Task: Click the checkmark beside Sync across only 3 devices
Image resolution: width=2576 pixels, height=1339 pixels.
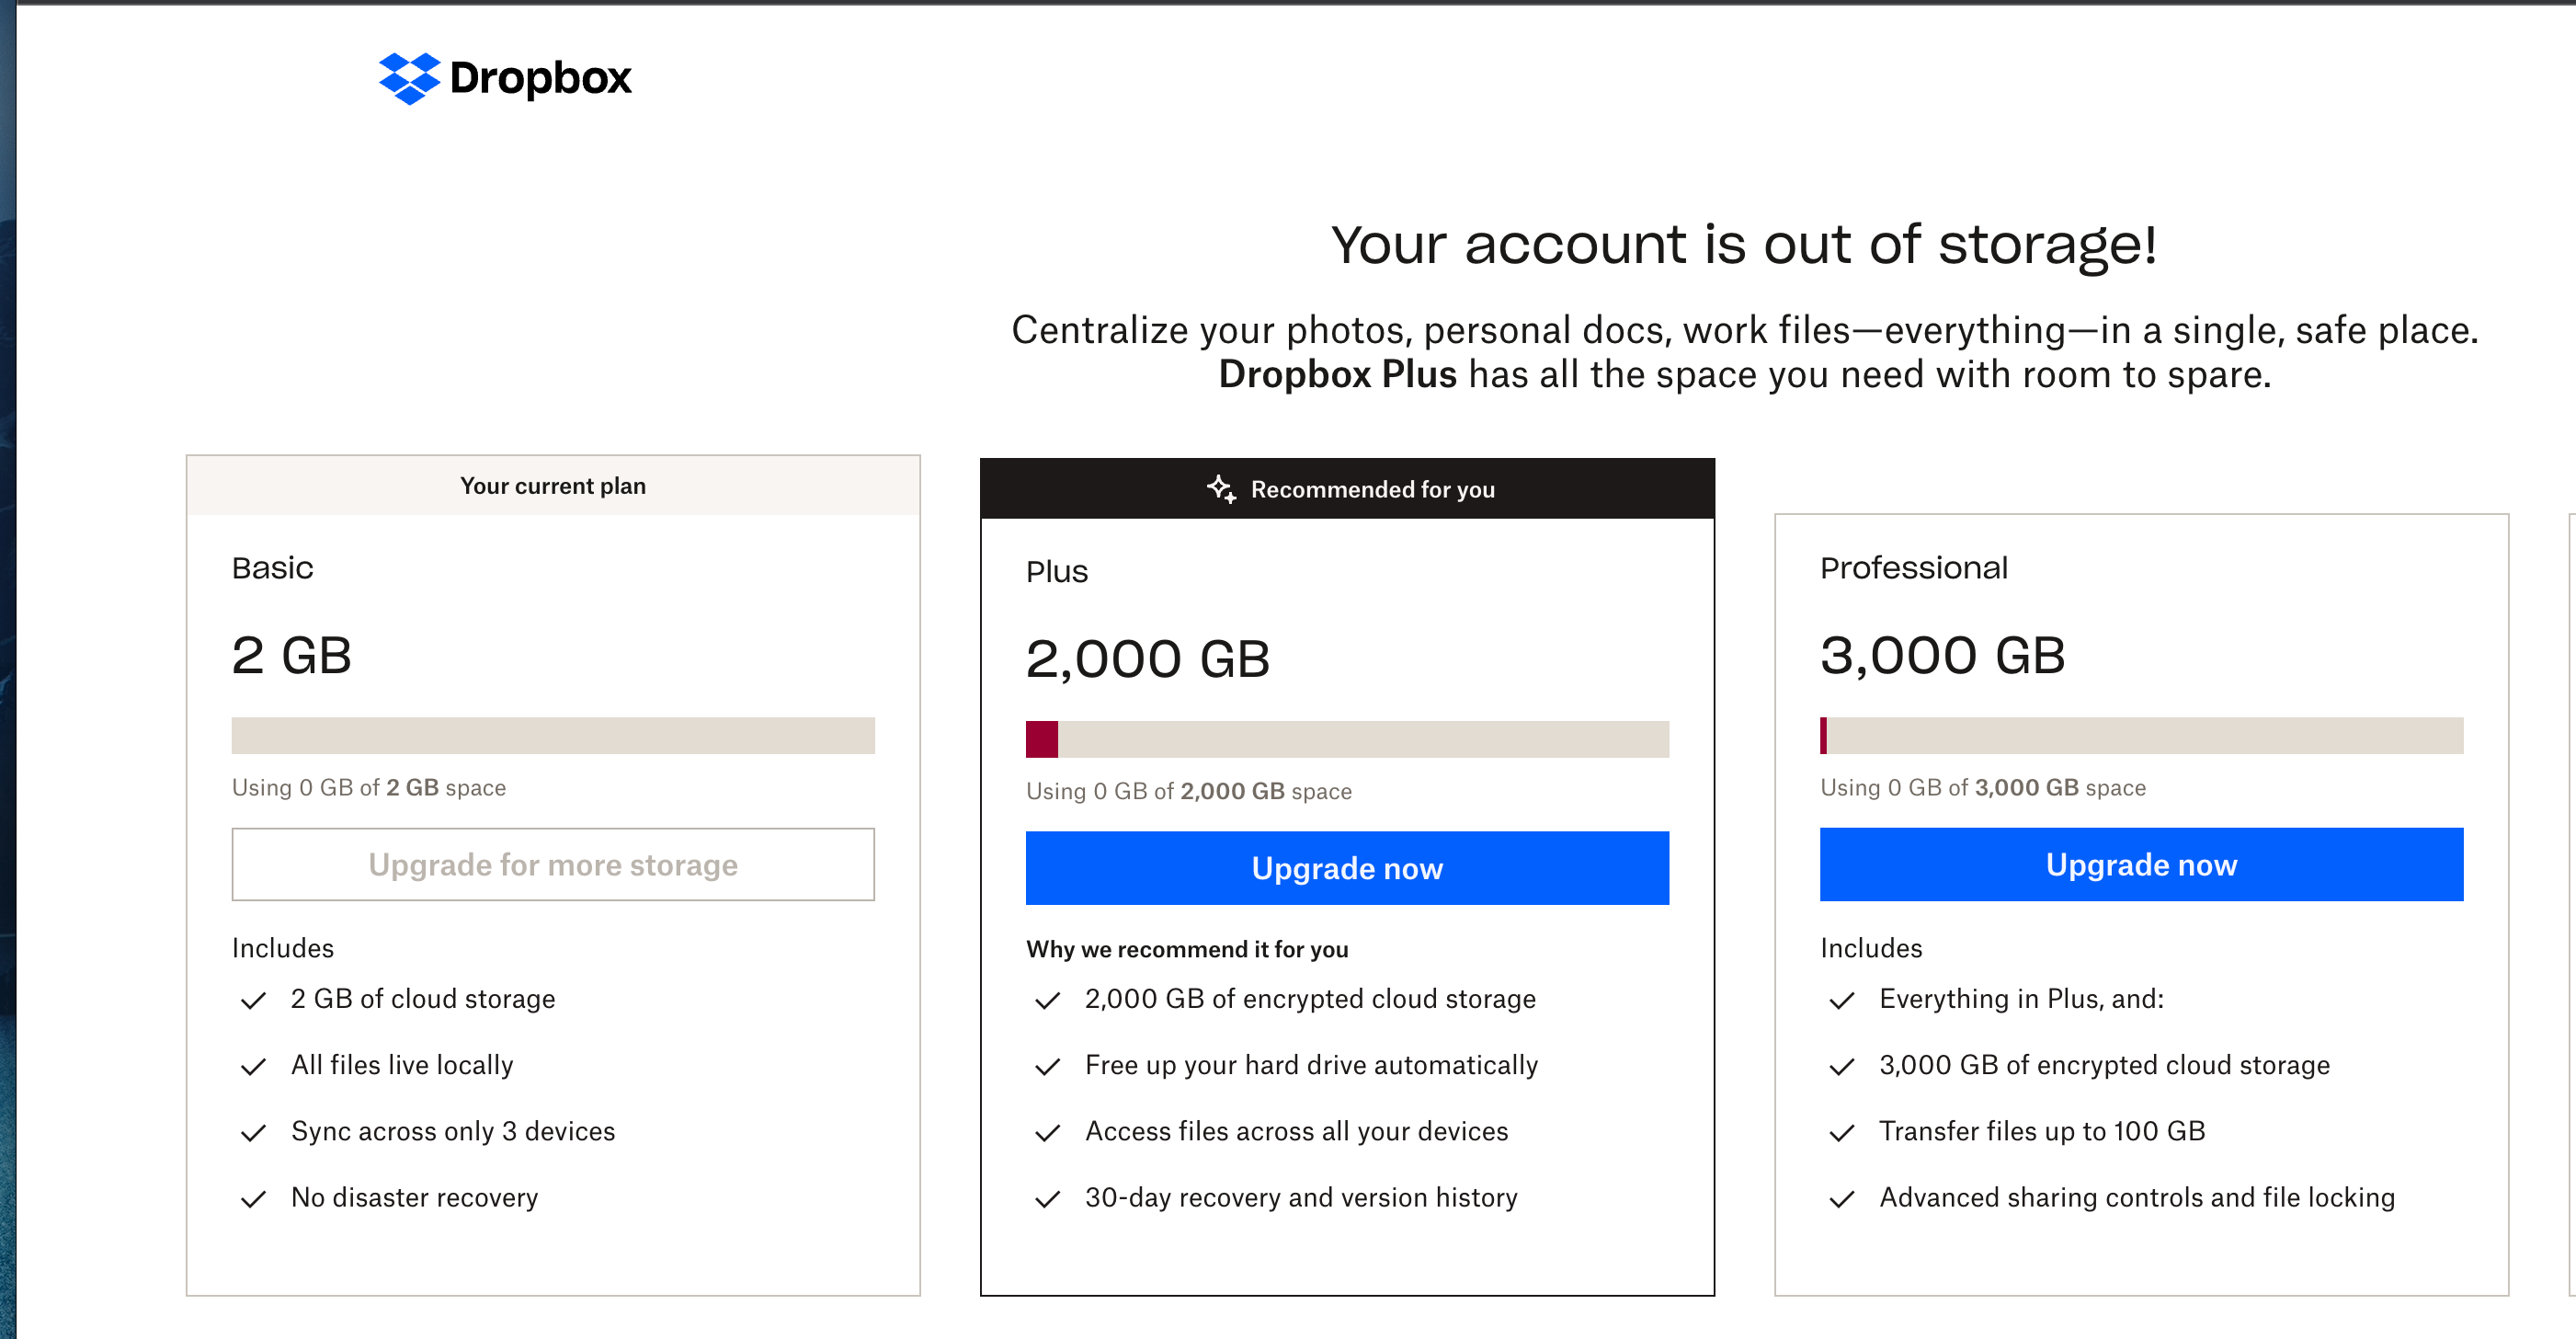Action: pyautogui.click(x=254, y=1132)
